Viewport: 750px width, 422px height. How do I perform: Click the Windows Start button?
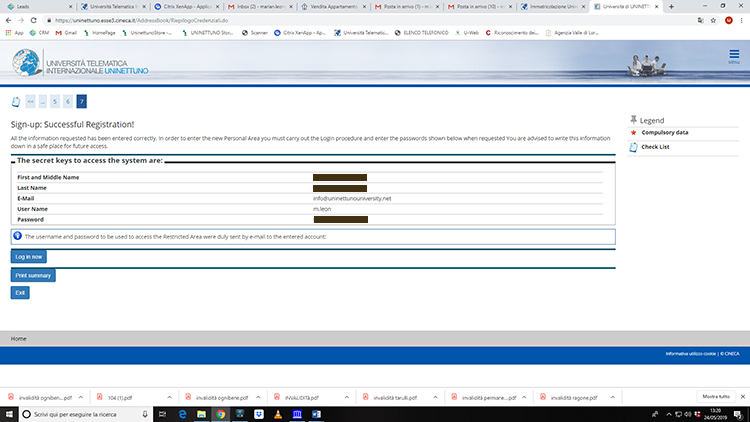pos(9,413)
